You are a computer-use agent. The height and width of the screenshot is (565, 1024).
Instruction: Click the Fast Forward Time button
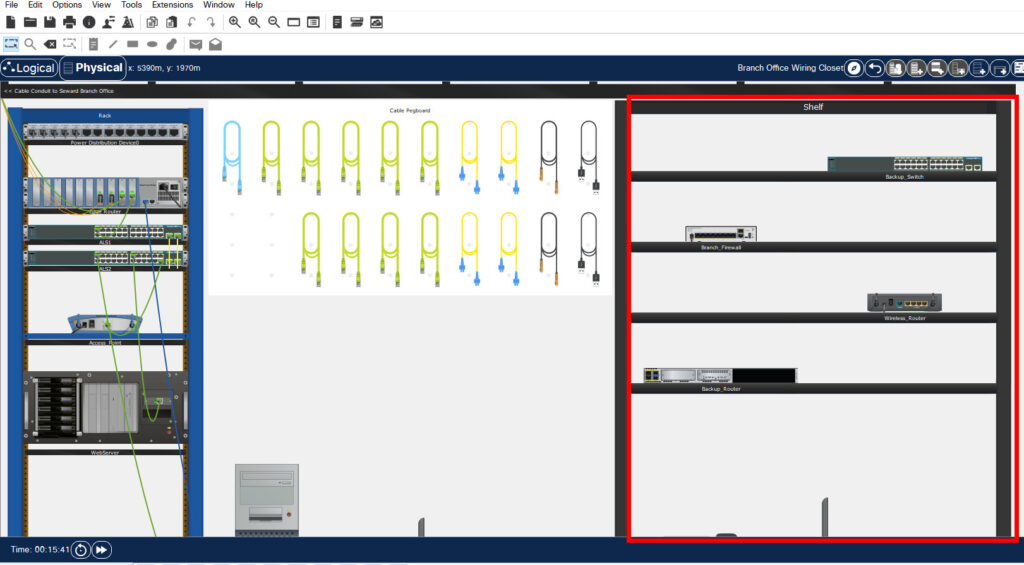coord(101,550)
